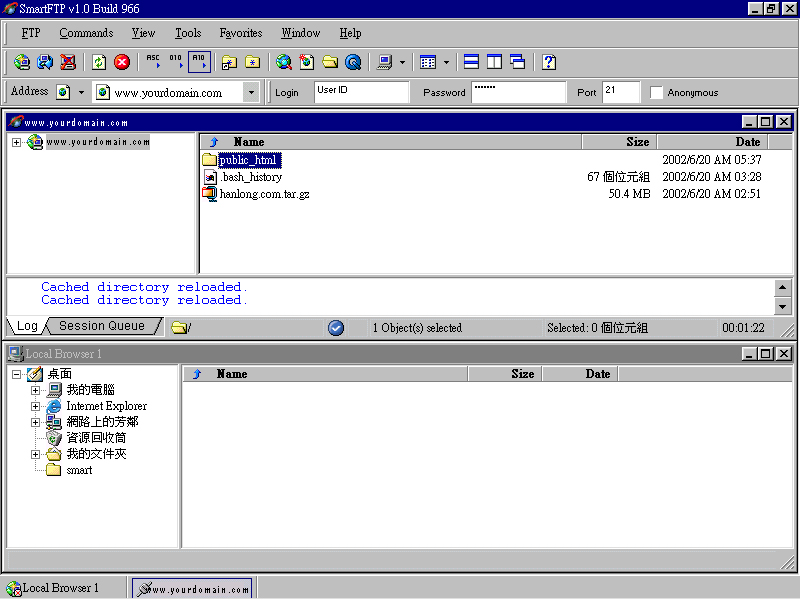Go up a directory in the remote pane

[214, 142]
